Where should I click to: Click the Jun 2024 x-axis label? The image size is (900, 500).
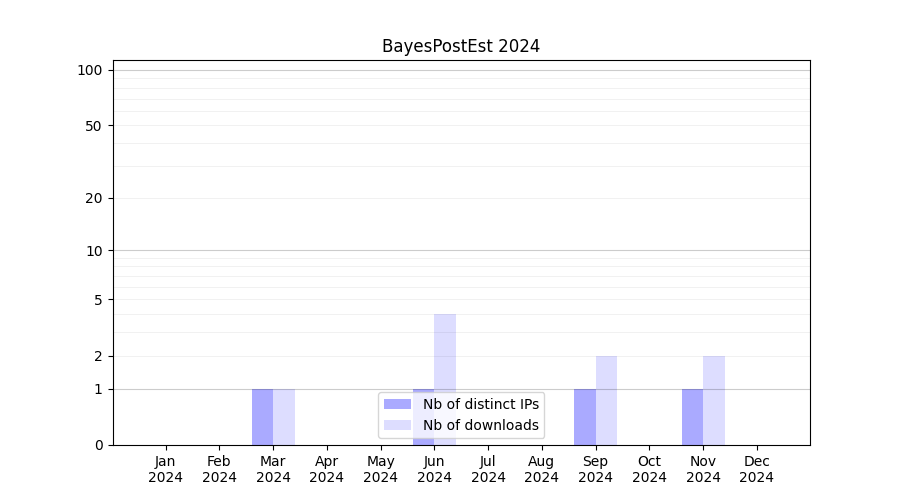[434, 469]
